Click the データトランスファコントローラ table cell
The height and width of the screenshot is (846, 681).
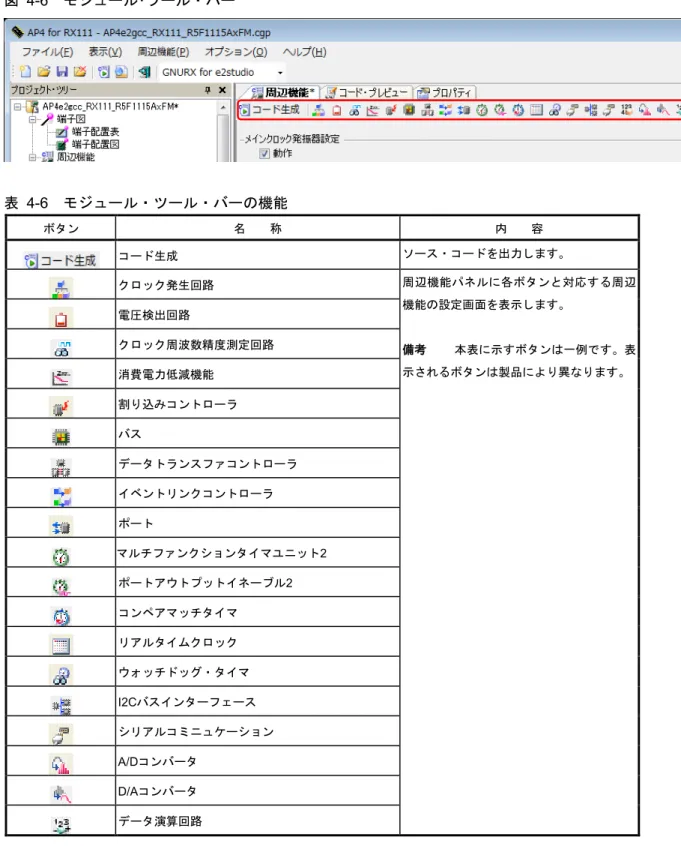click(x=257, y=463)
